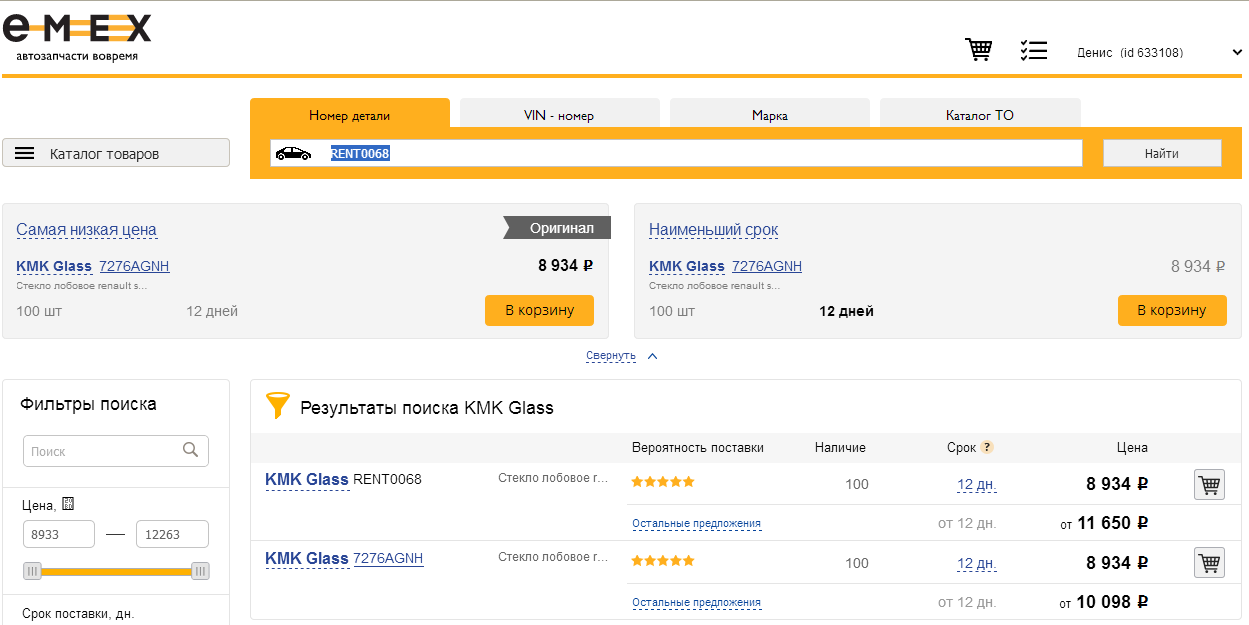Screen dimensions: 1249x625
Task: Click the Вероятность поставки column header
Action: 697,447
